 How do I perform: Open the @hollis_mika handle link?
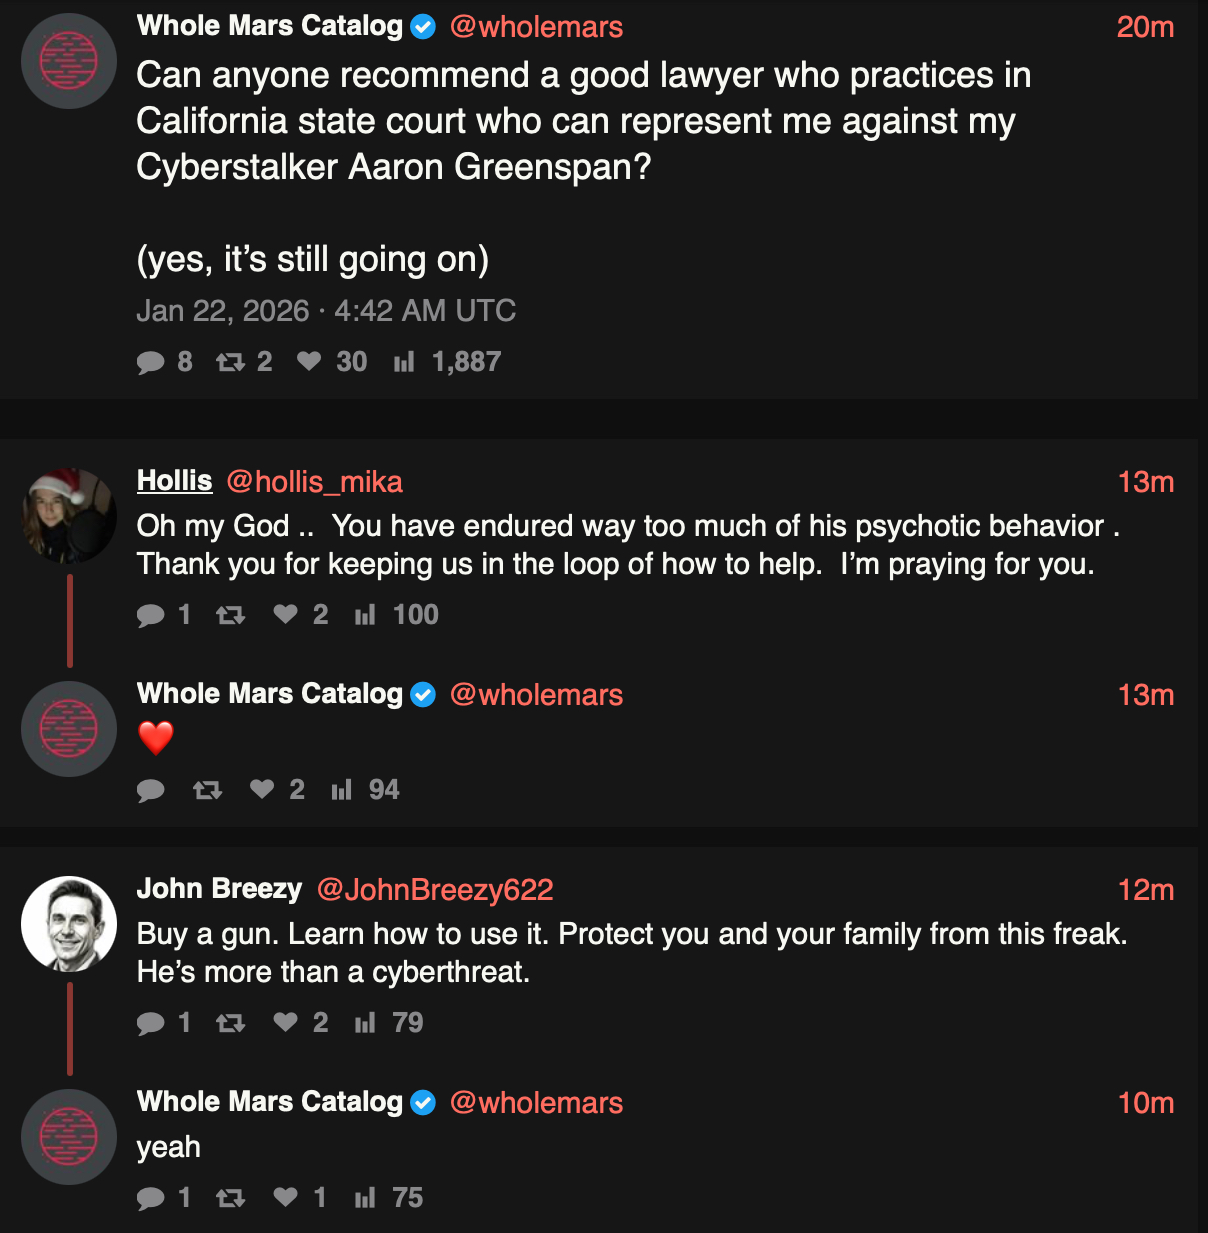tap(314, 482)
